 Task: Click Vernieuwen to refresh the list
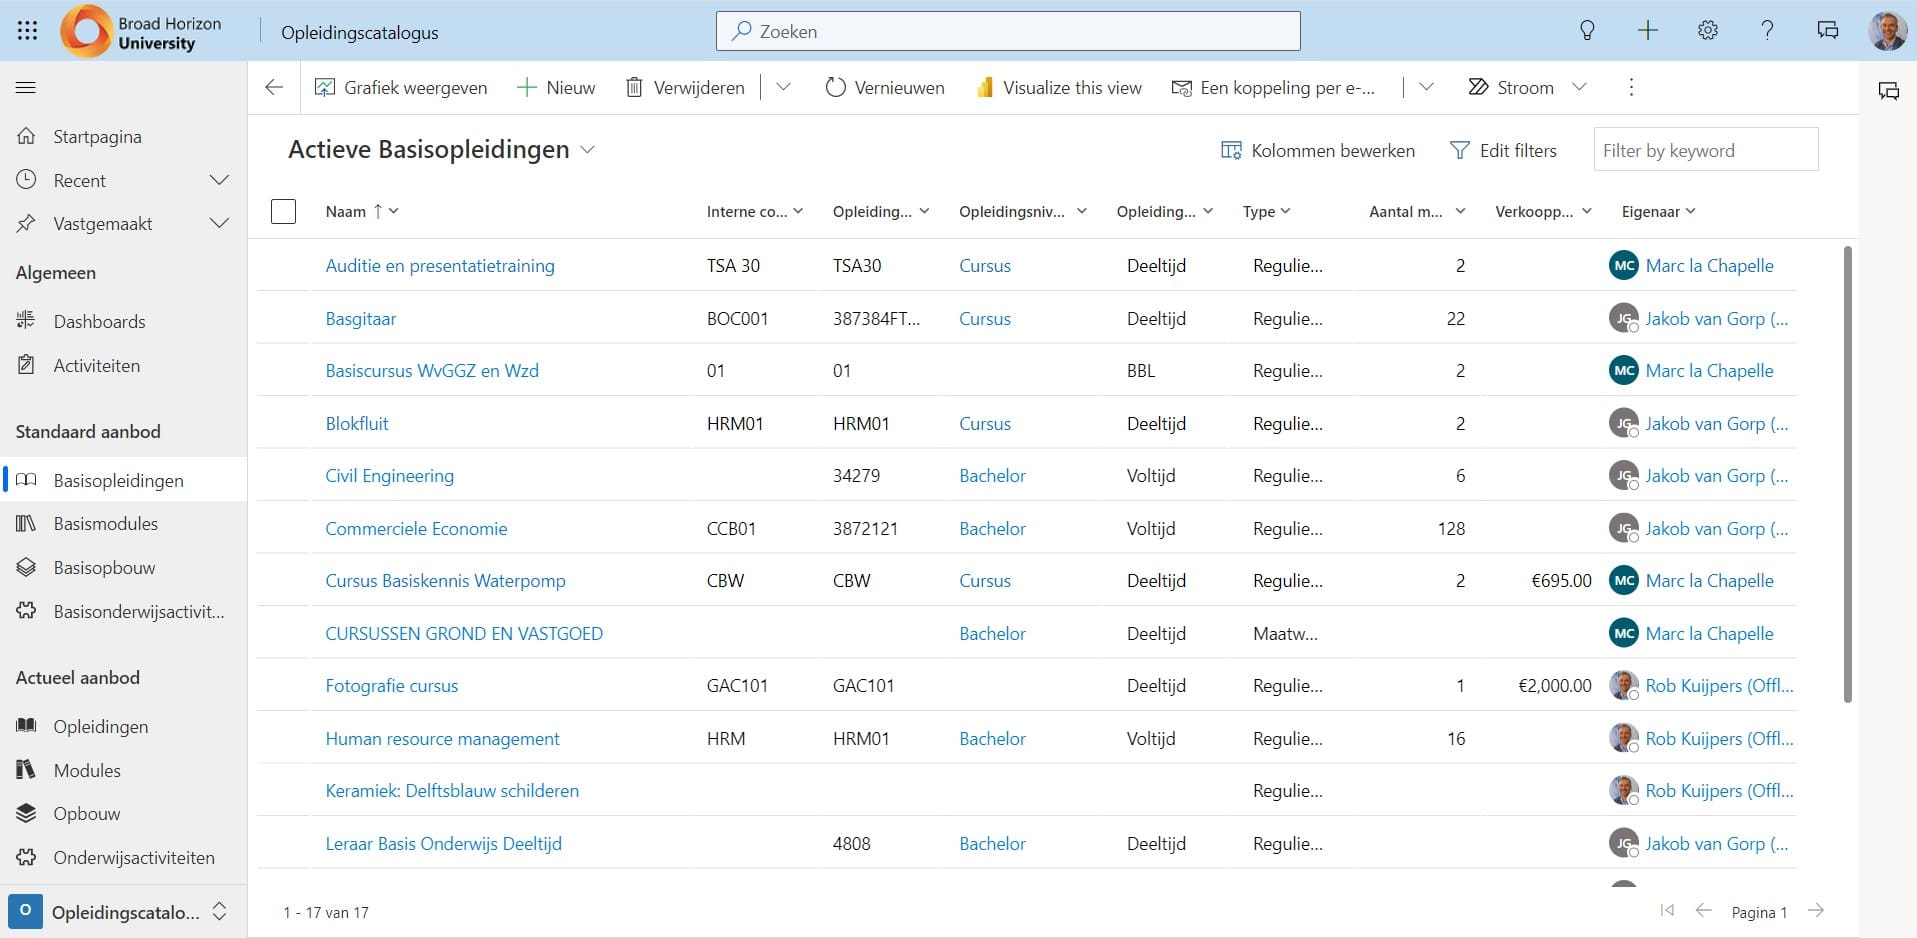pyautogui.click(x=885, y=88)
